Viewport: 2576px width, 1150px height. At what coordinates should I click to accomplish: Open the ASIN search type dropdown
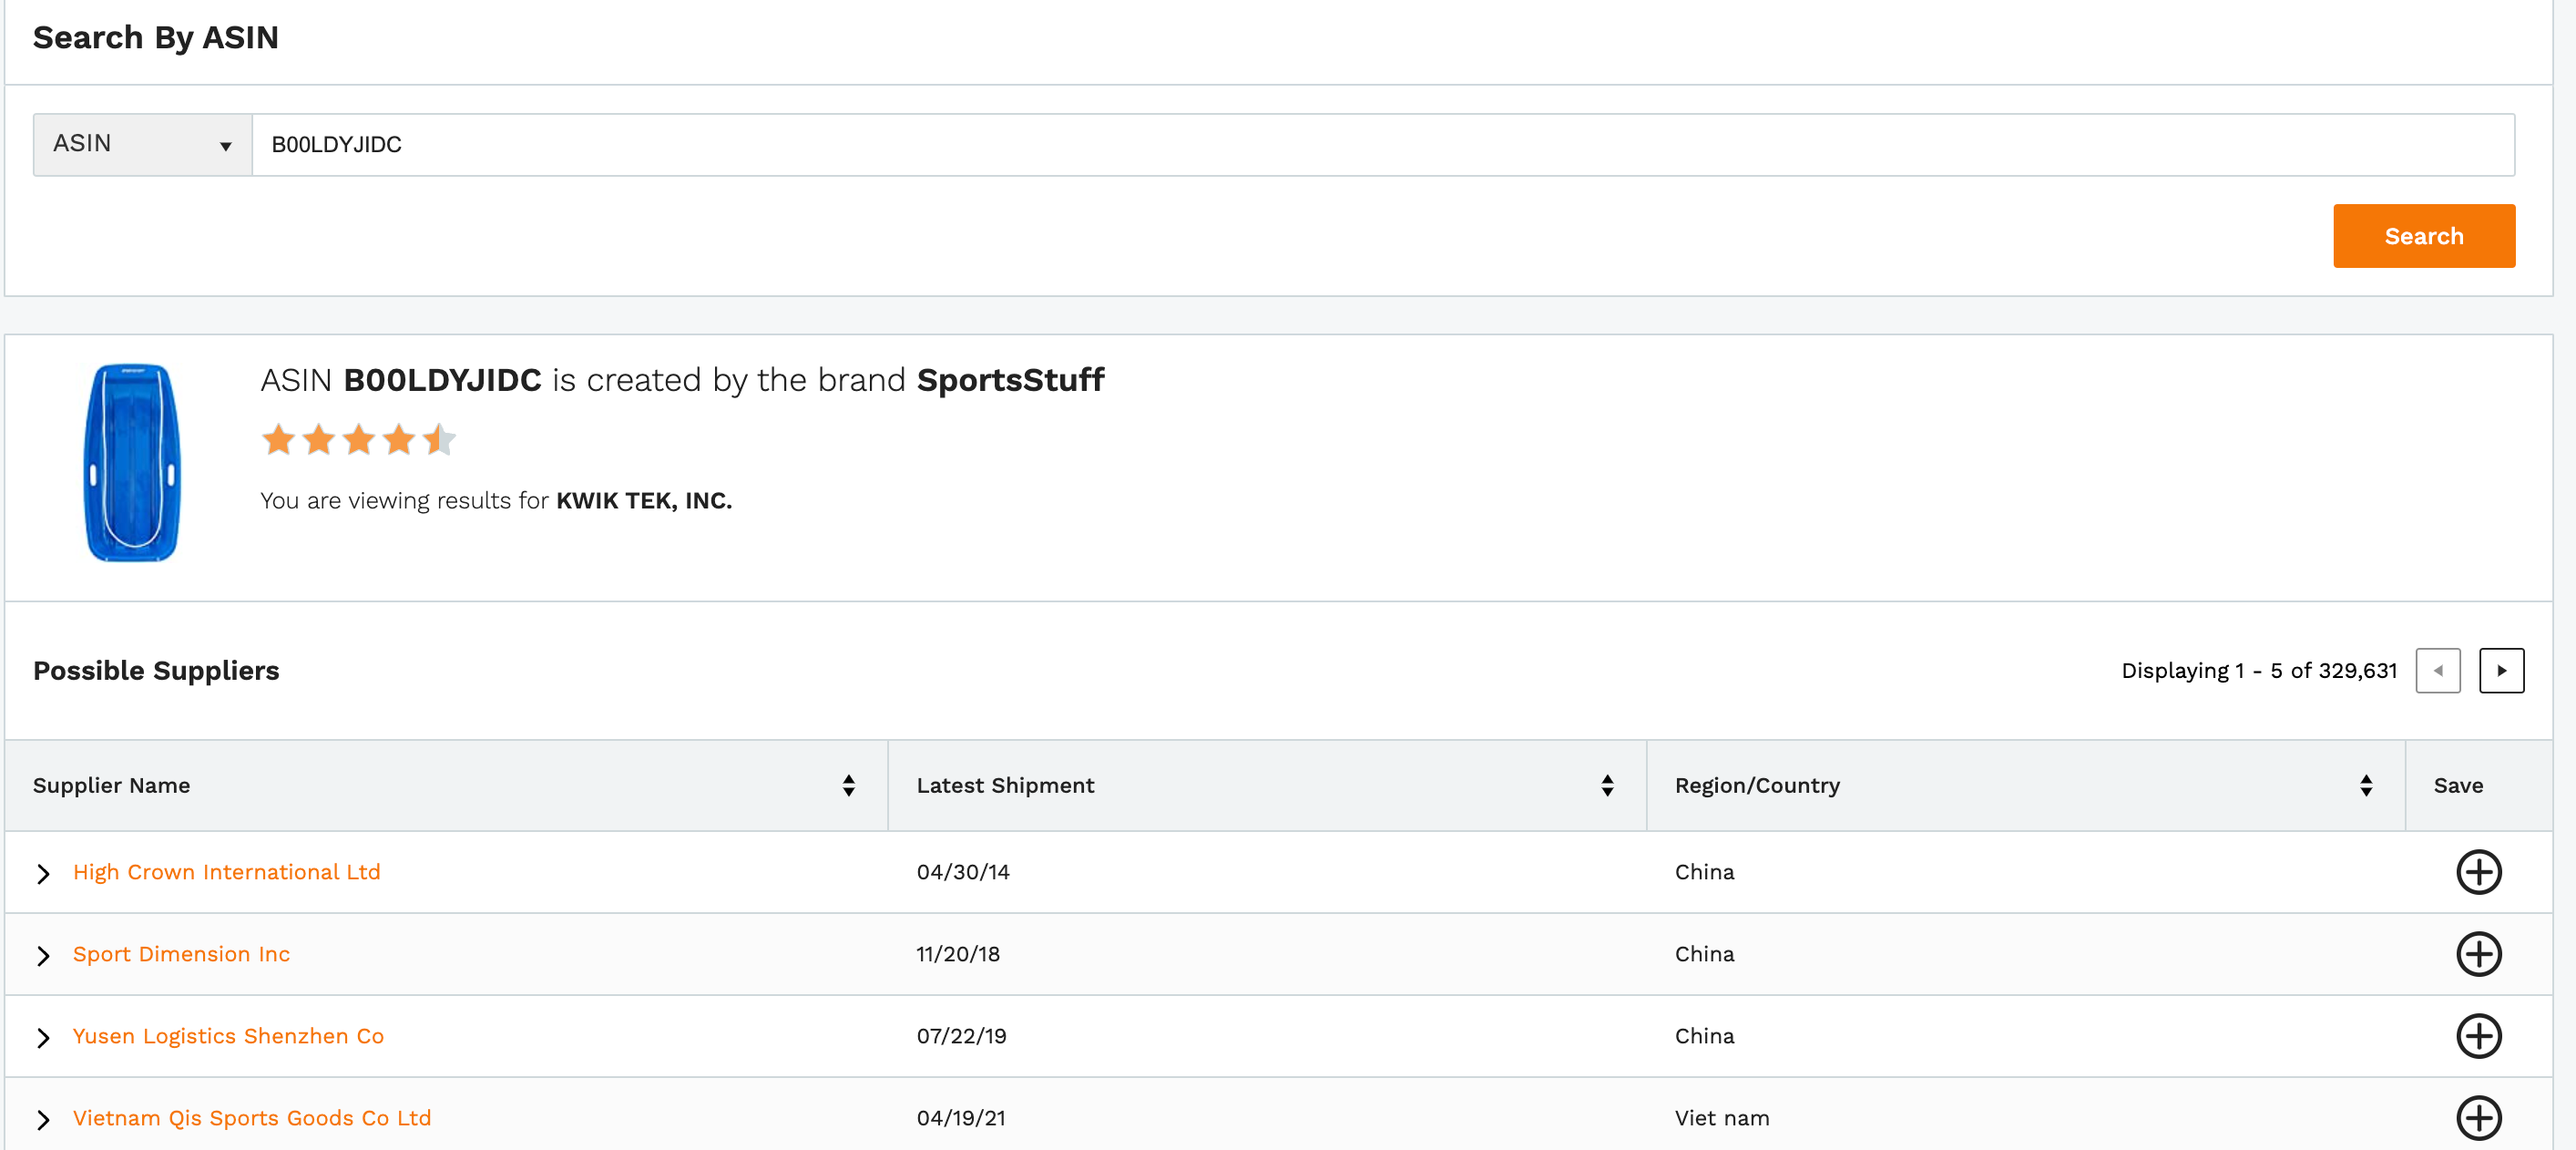(x=142, y=145)
